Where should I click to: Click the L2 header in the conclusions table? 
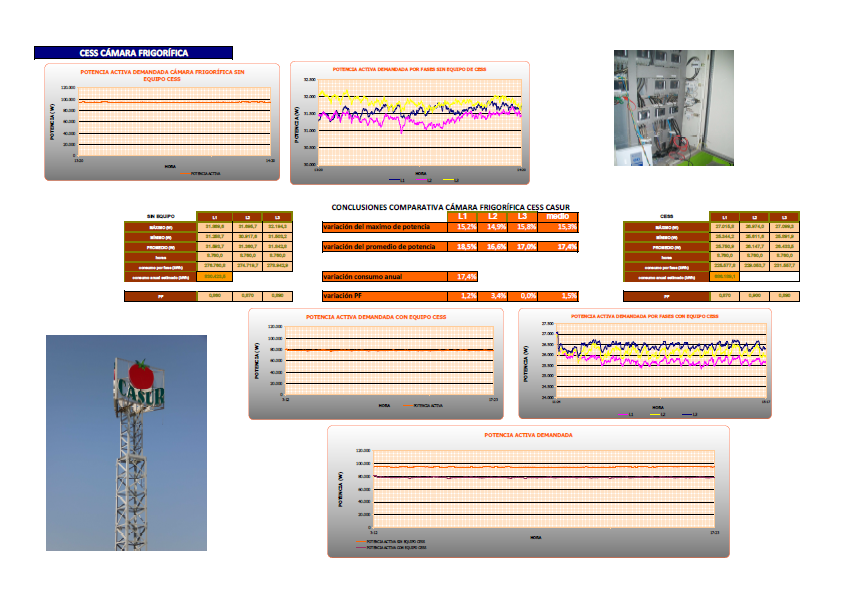493,216
